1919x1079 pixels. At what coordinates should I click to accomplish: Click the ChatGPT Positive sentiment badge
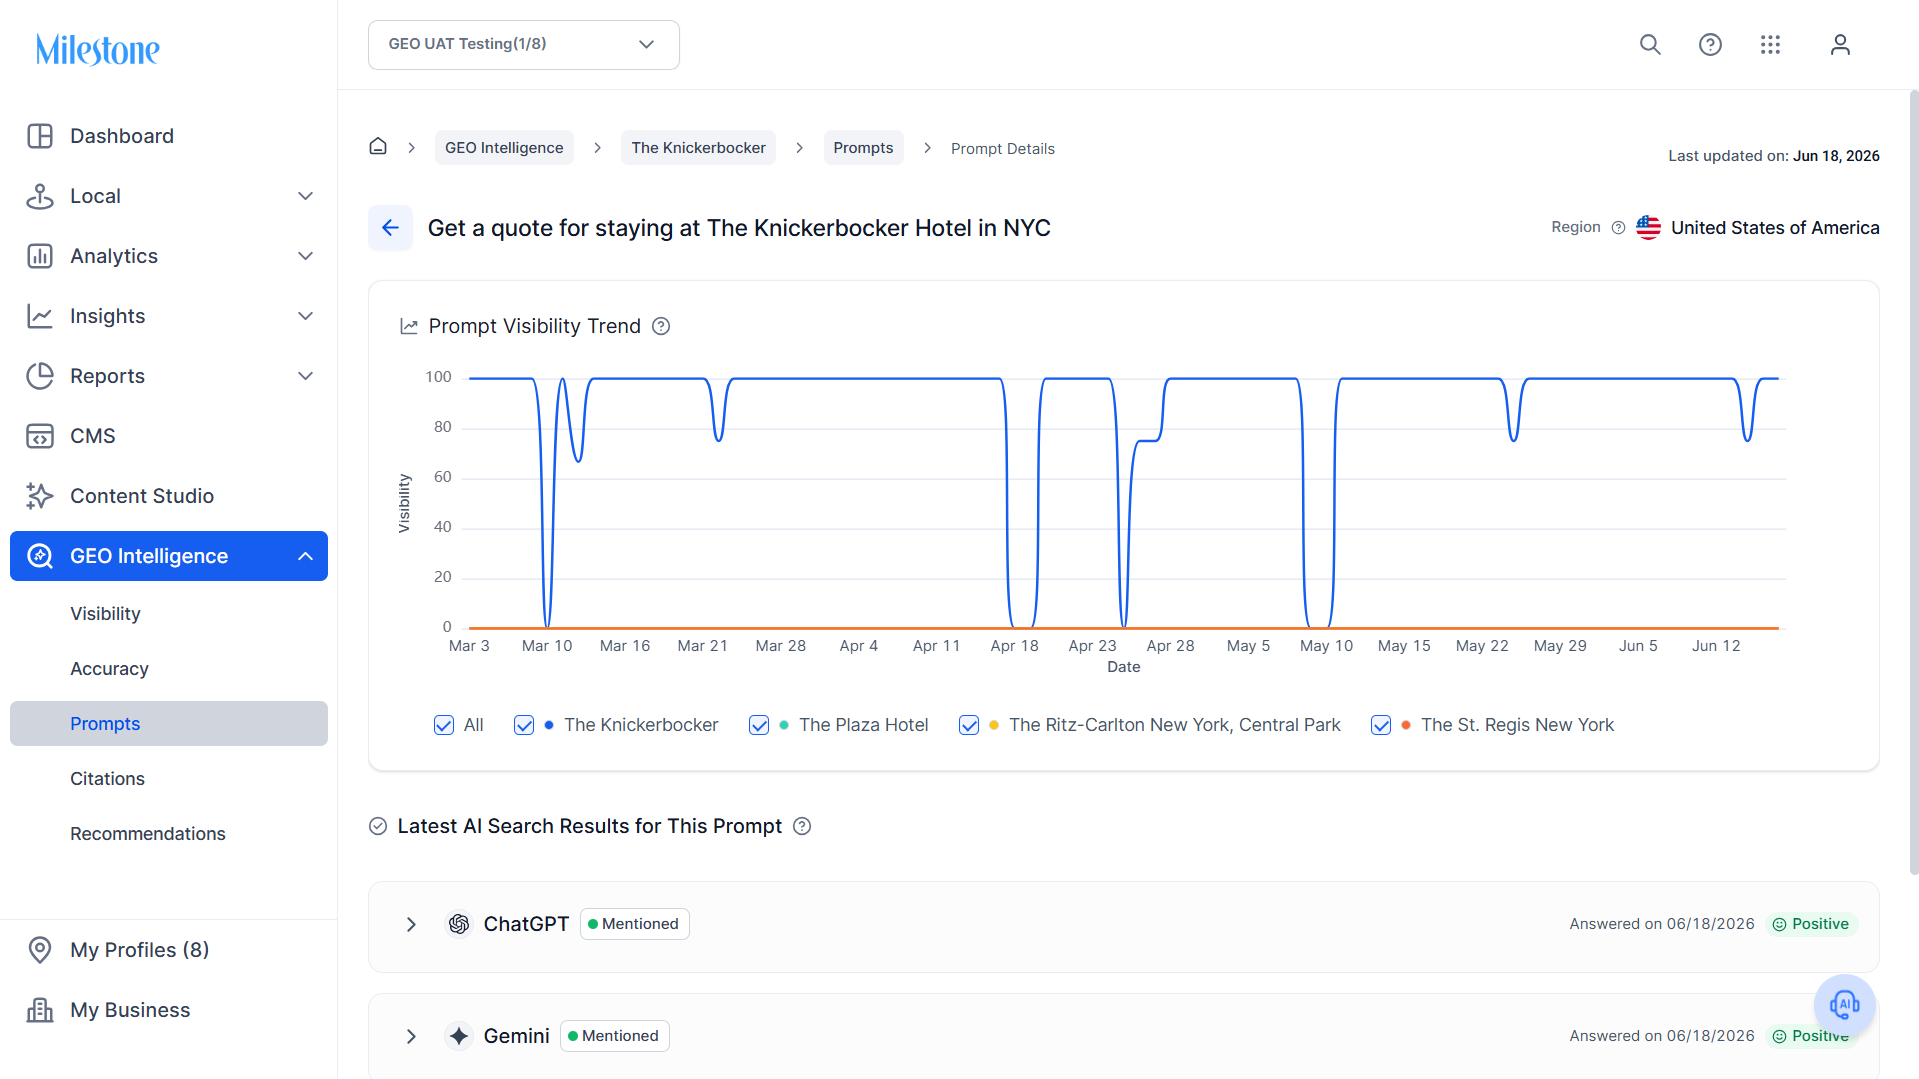[1811, 924]
